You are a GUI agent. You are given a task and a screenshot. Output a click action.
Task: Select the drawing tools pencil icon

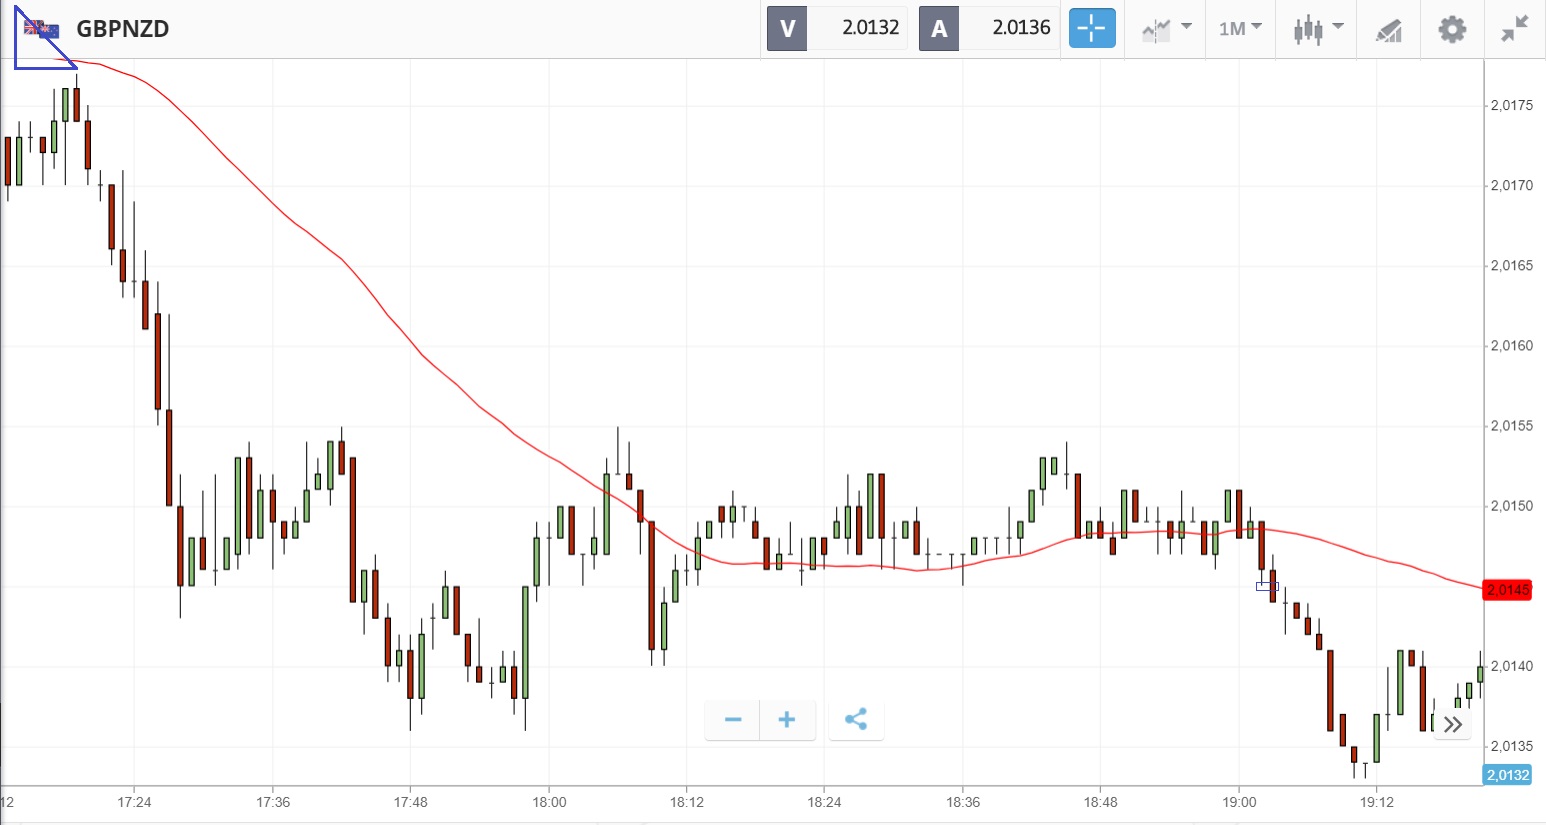1389,30
